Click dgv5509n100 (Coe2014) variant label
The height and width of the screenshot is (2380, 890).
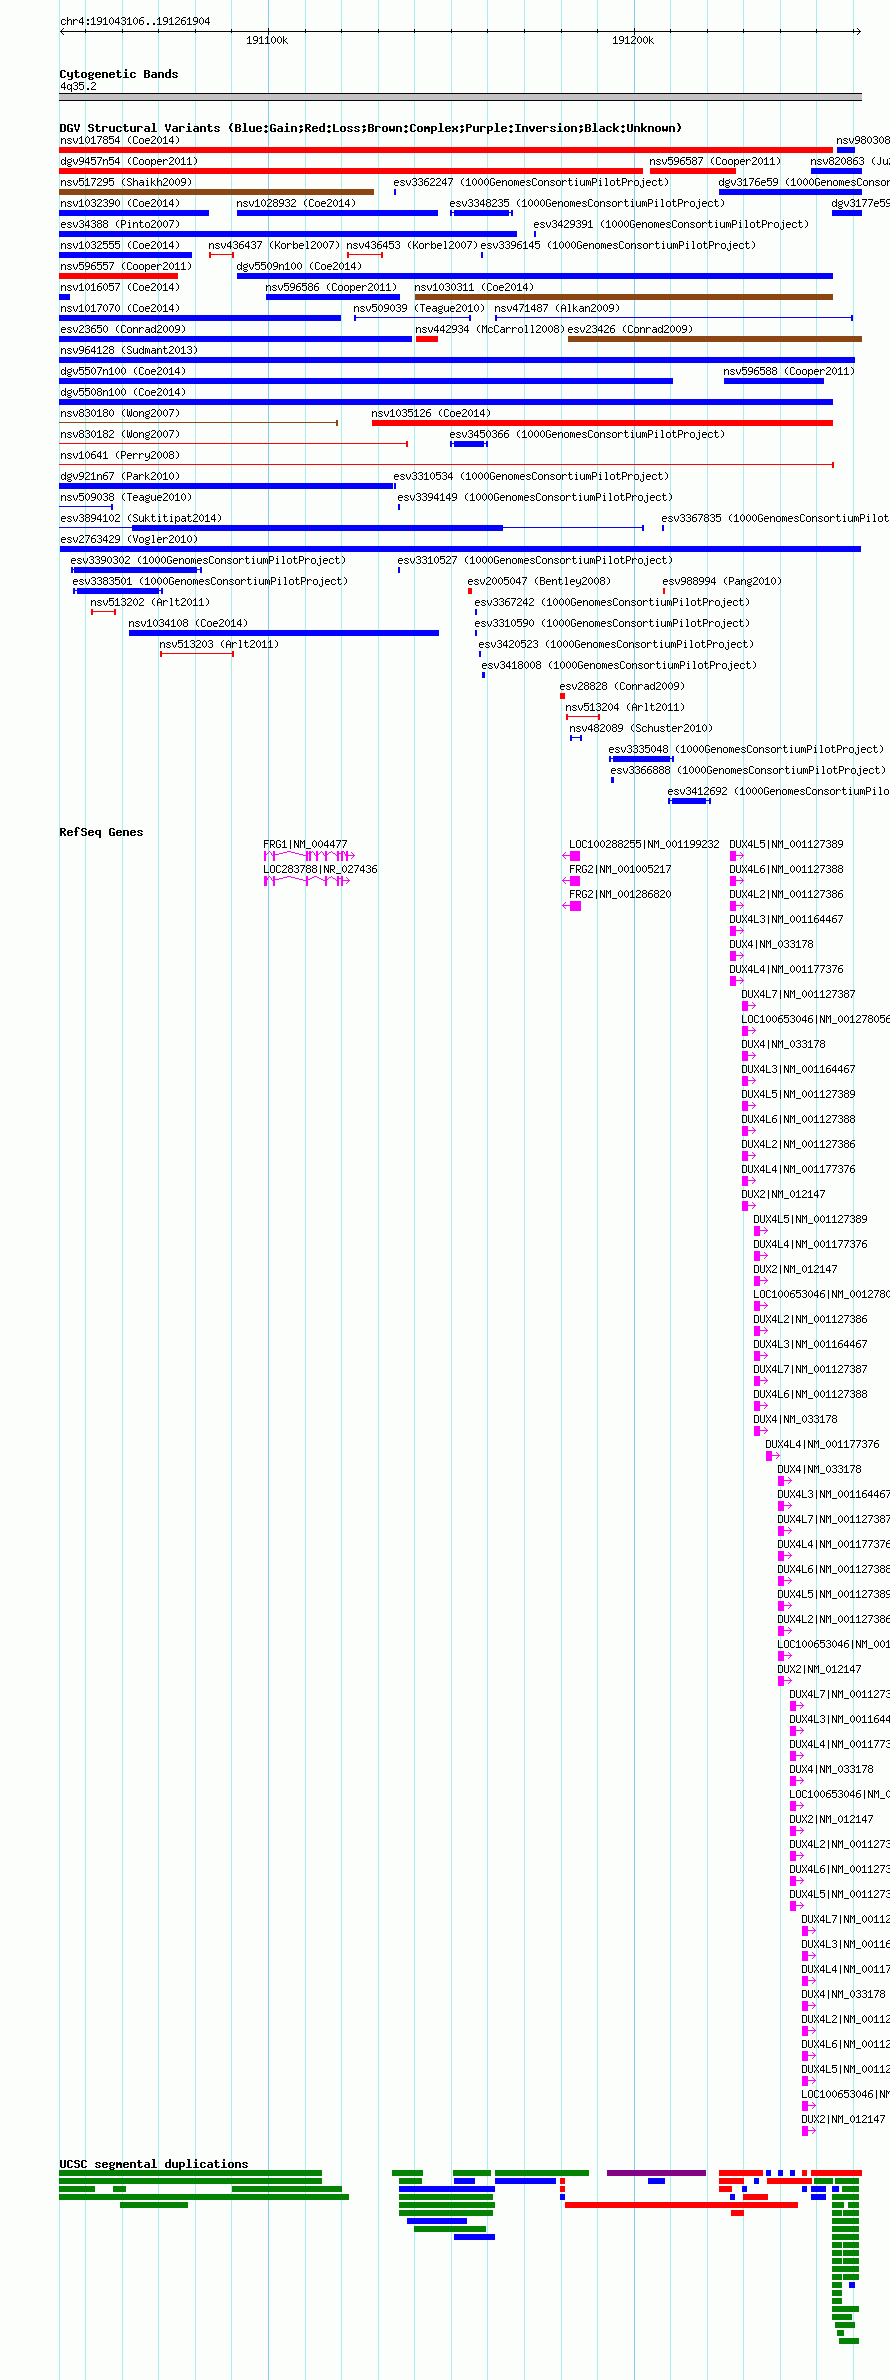pyautogui.click(x=299, y=266)
